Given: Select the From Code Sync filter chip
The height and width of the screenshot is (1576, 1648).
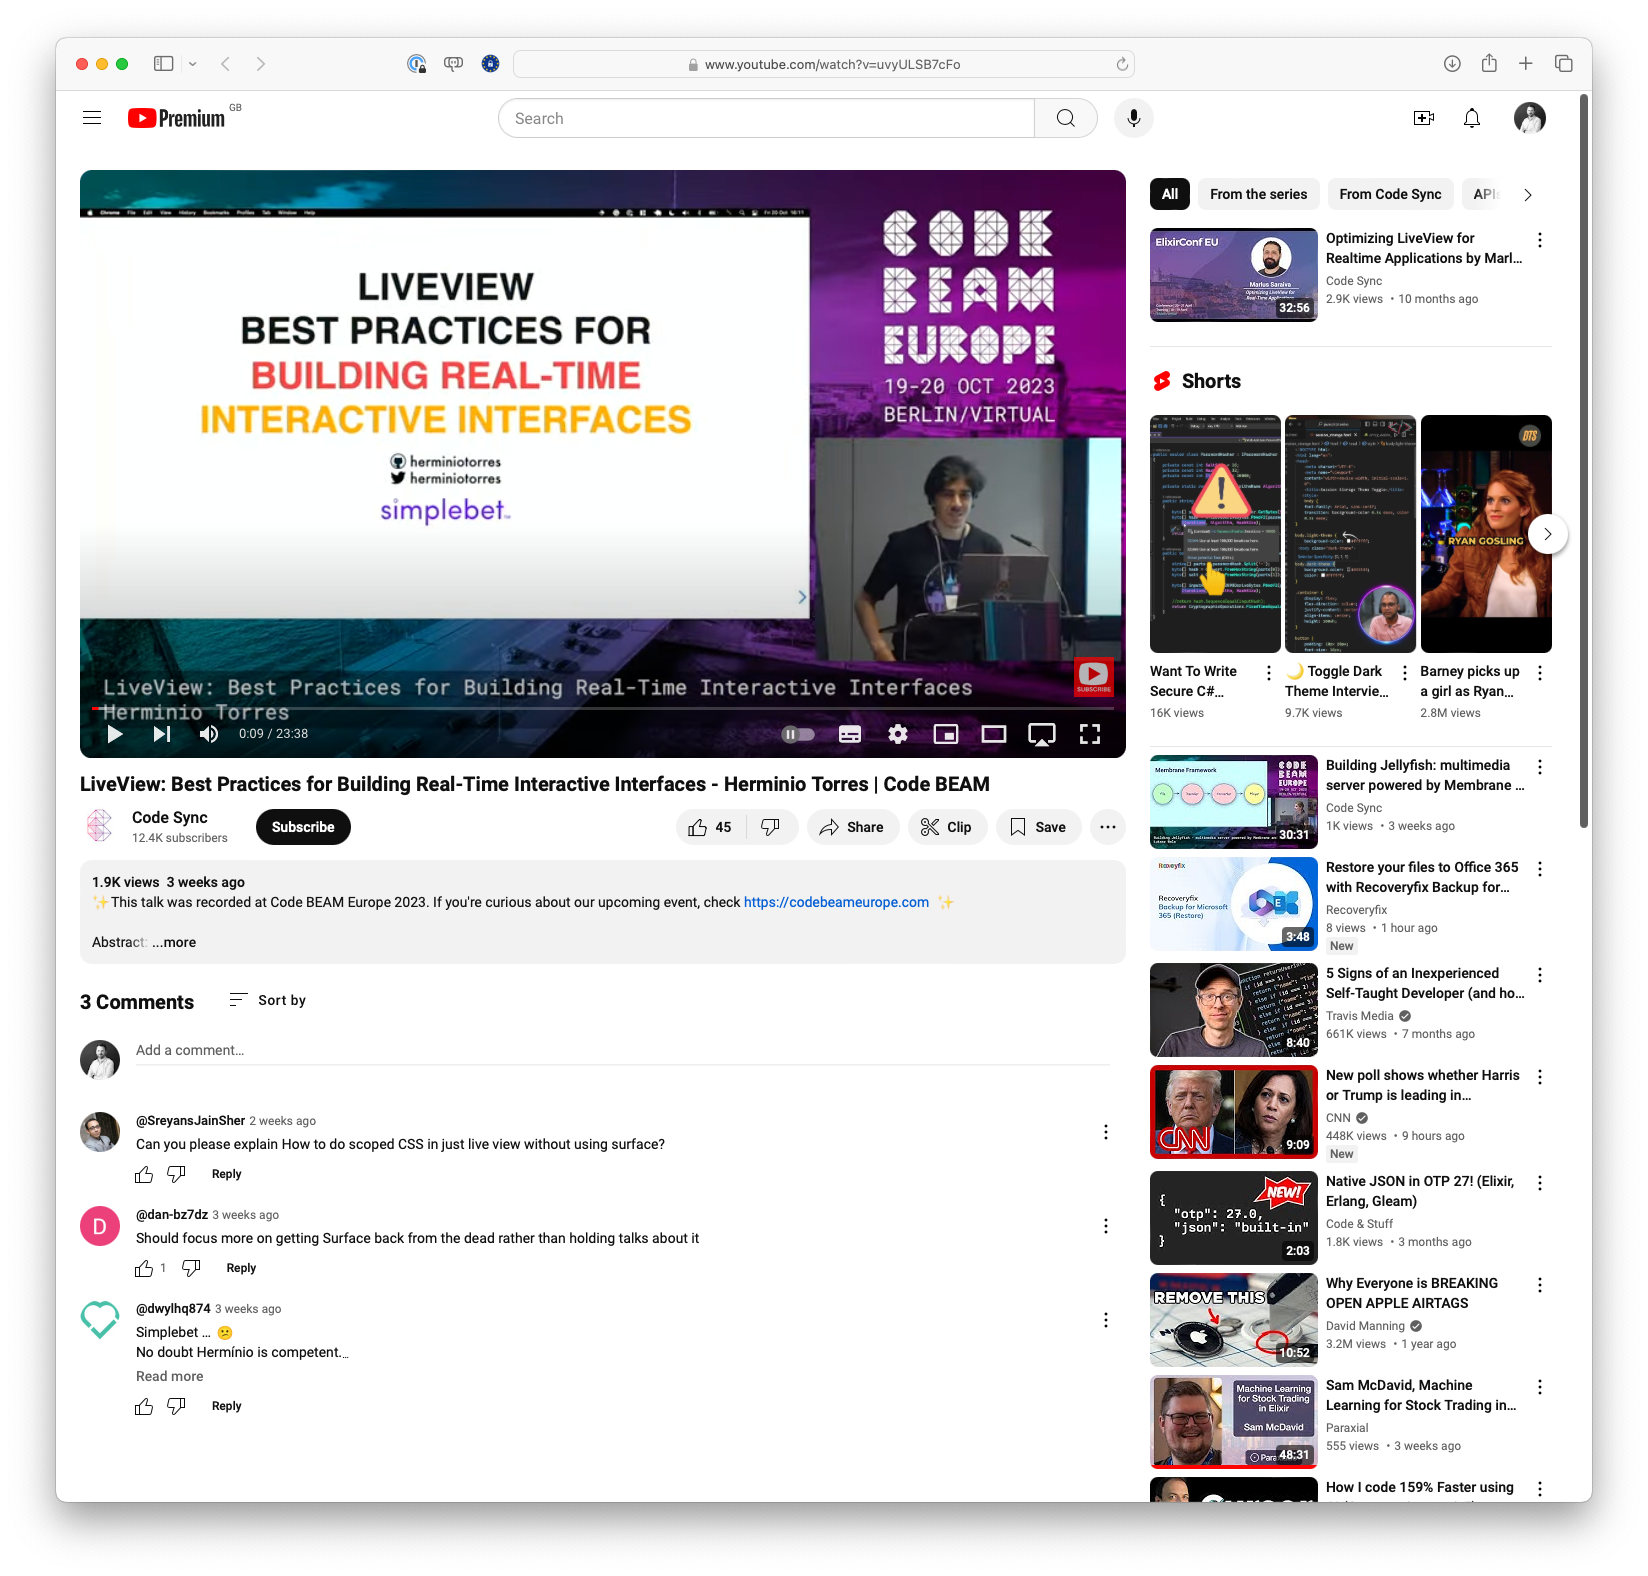Looking at the screenshot, I should (1390, 194).
